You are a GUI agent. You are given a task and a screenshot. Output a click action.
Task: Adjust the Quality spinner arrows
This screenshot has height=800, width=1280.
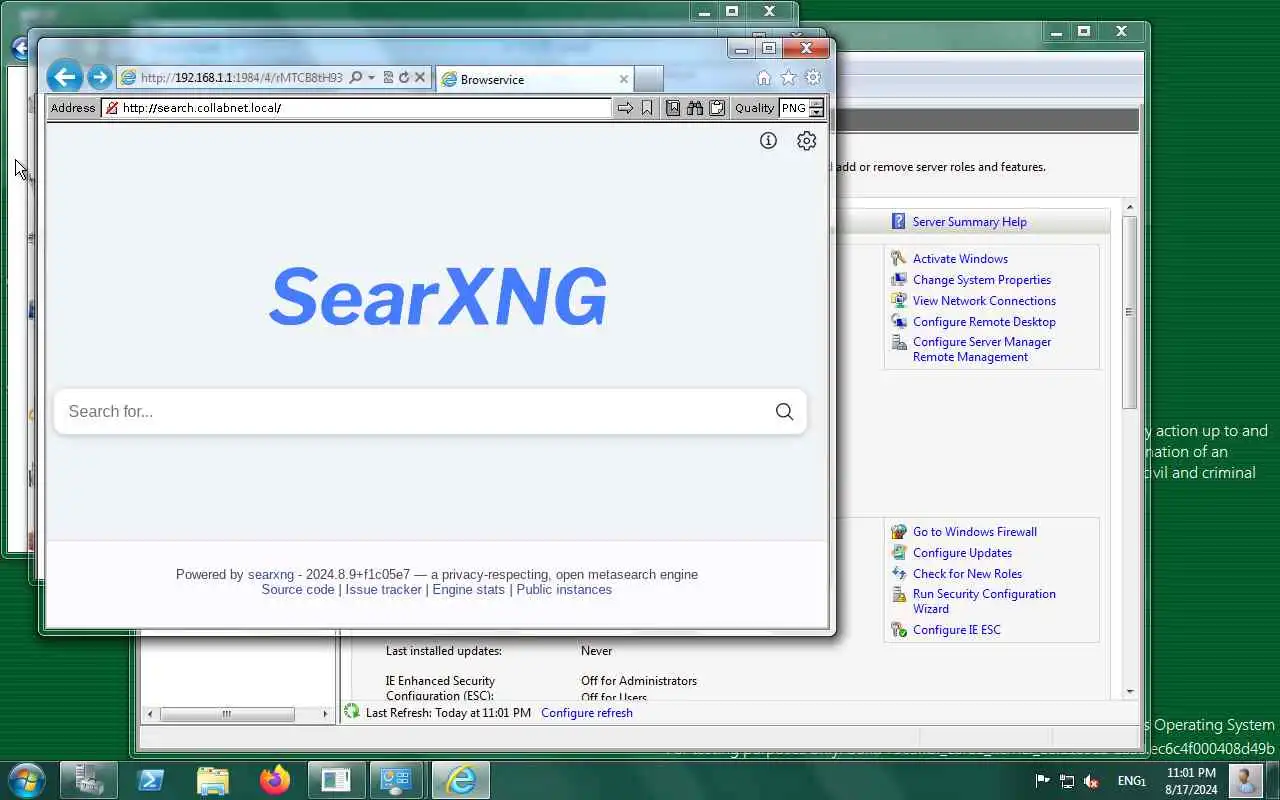(x=817, y=108)
